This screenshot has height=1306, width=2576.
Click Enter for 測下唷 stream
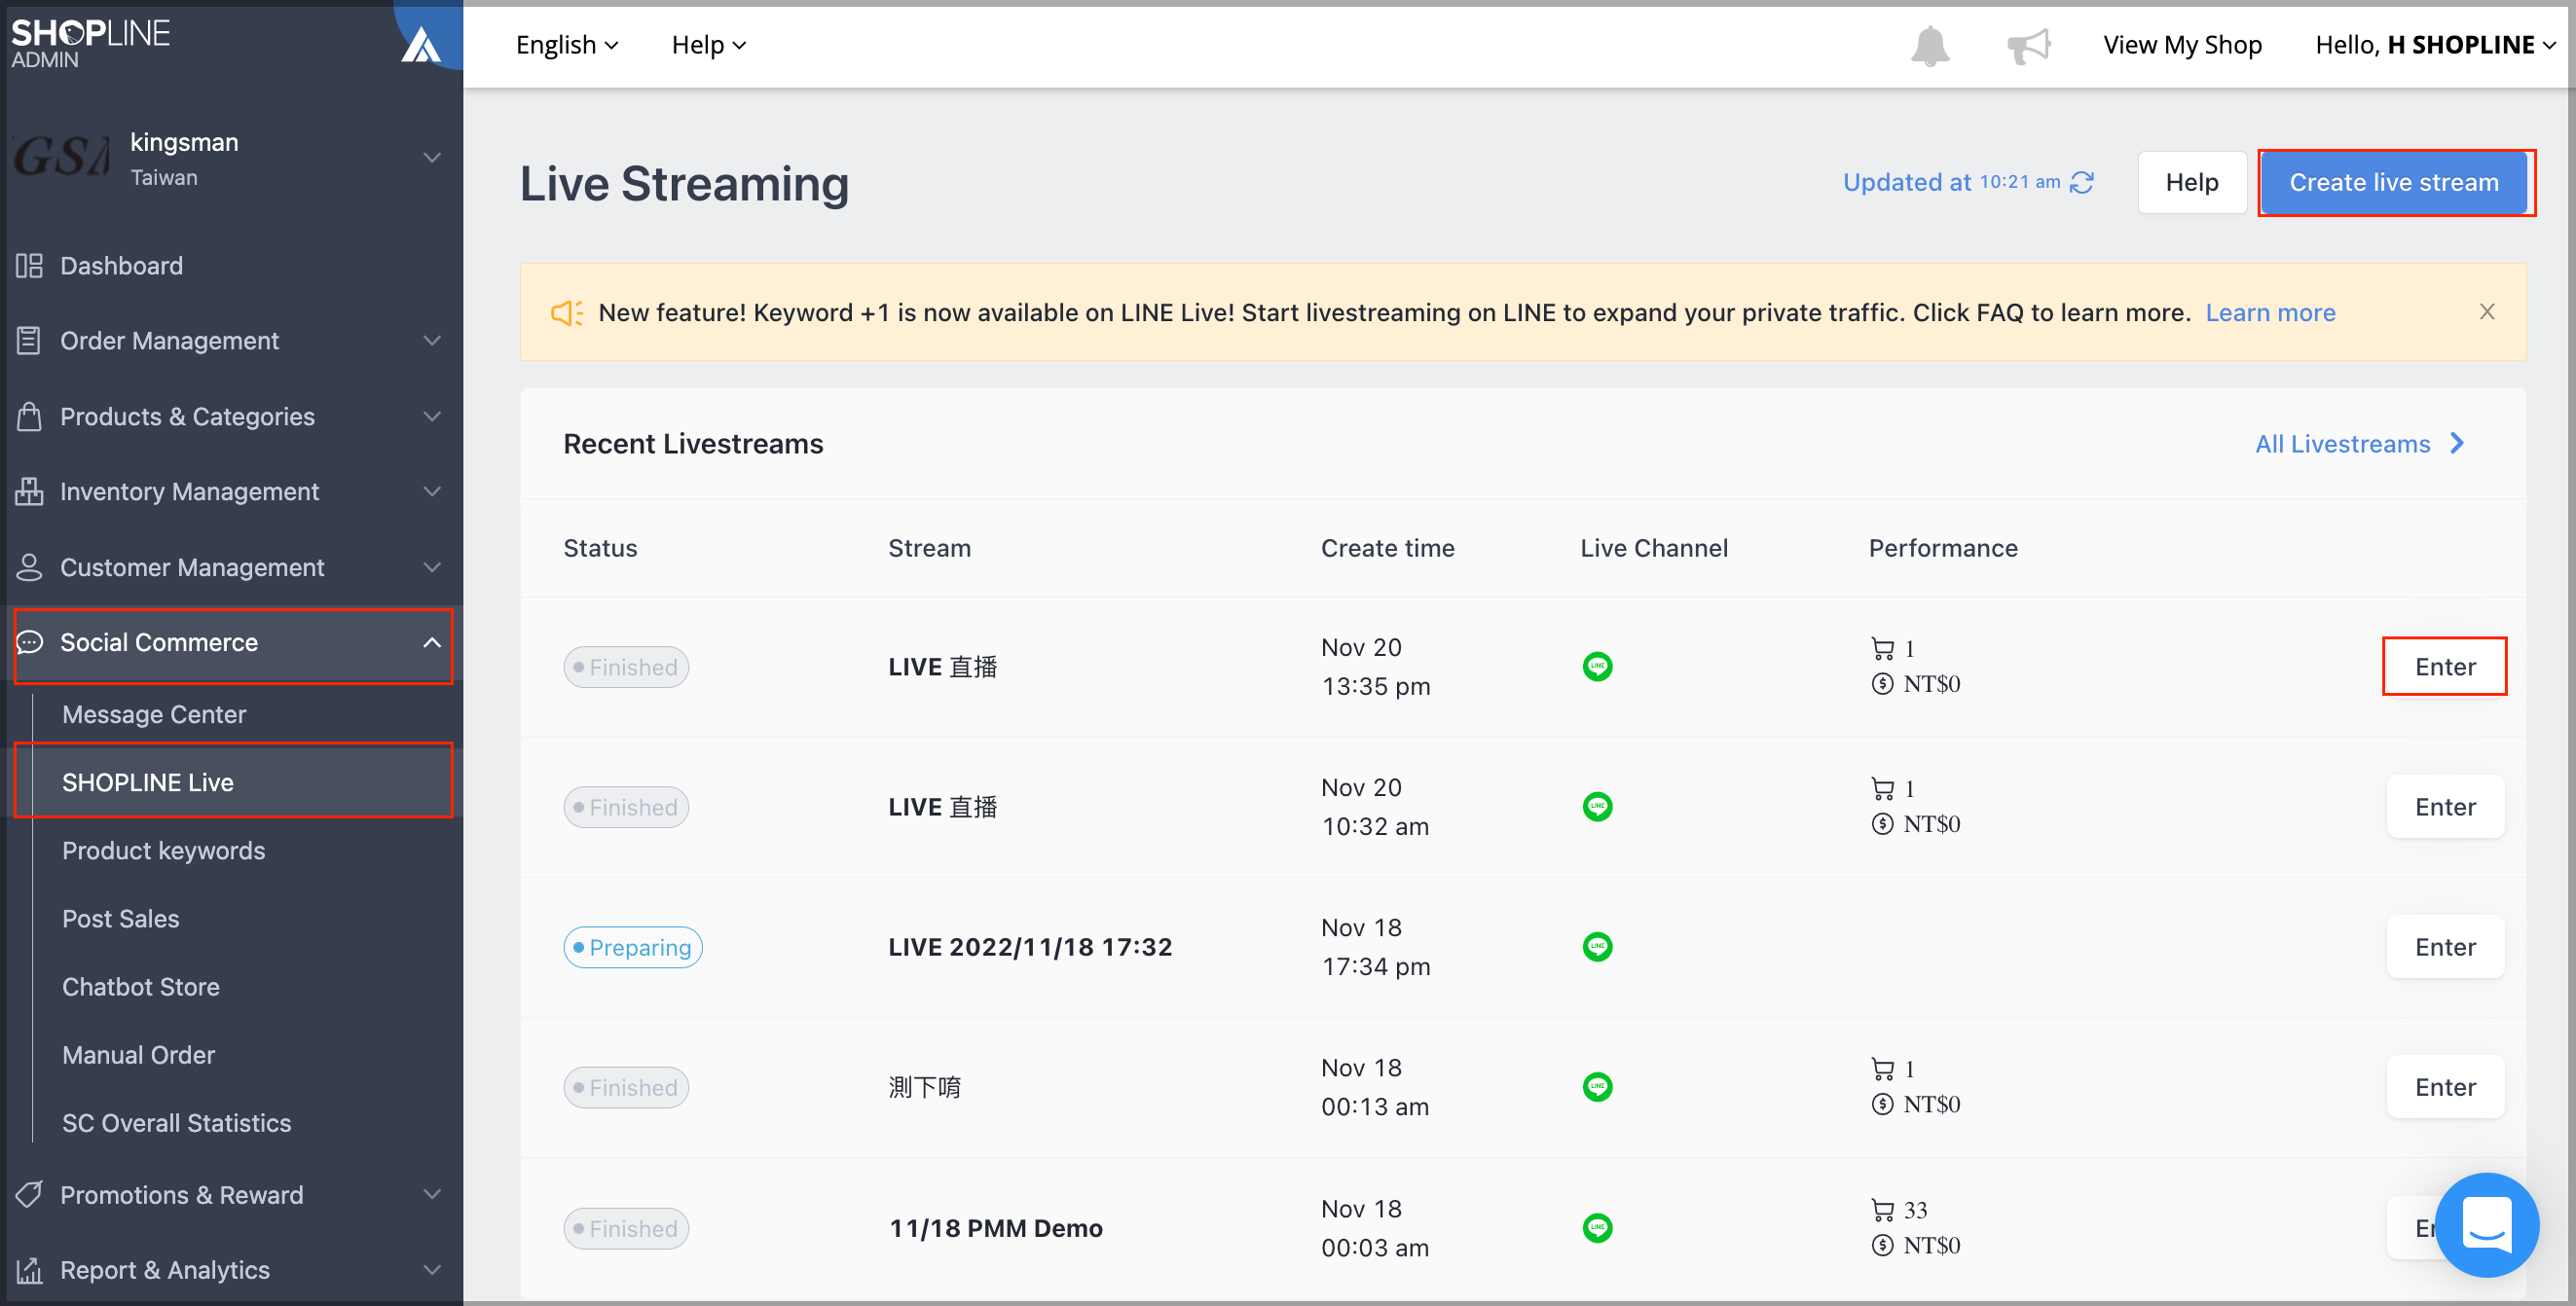point(2445,1086)
